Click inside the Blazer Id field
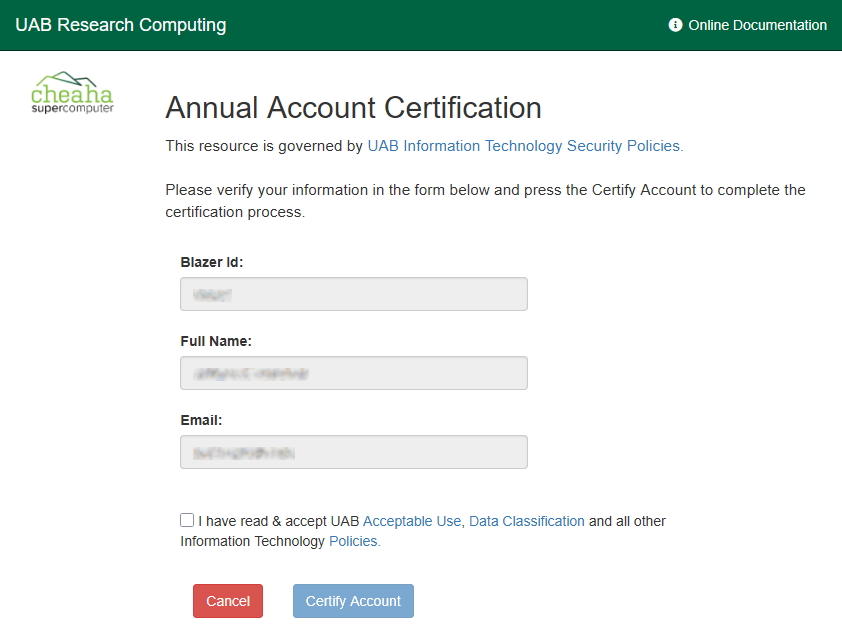Viewport: 842px width, 633px height. tap(353, 294)
